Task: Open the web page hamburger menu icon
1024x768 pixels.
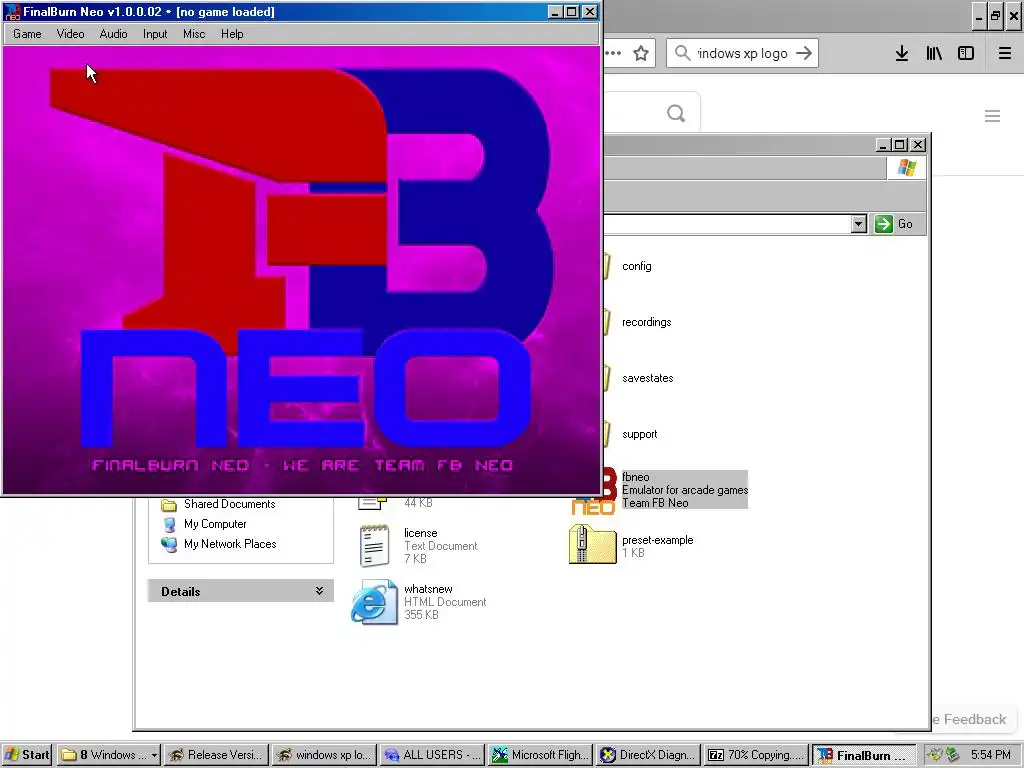Action: pos(992,116)
